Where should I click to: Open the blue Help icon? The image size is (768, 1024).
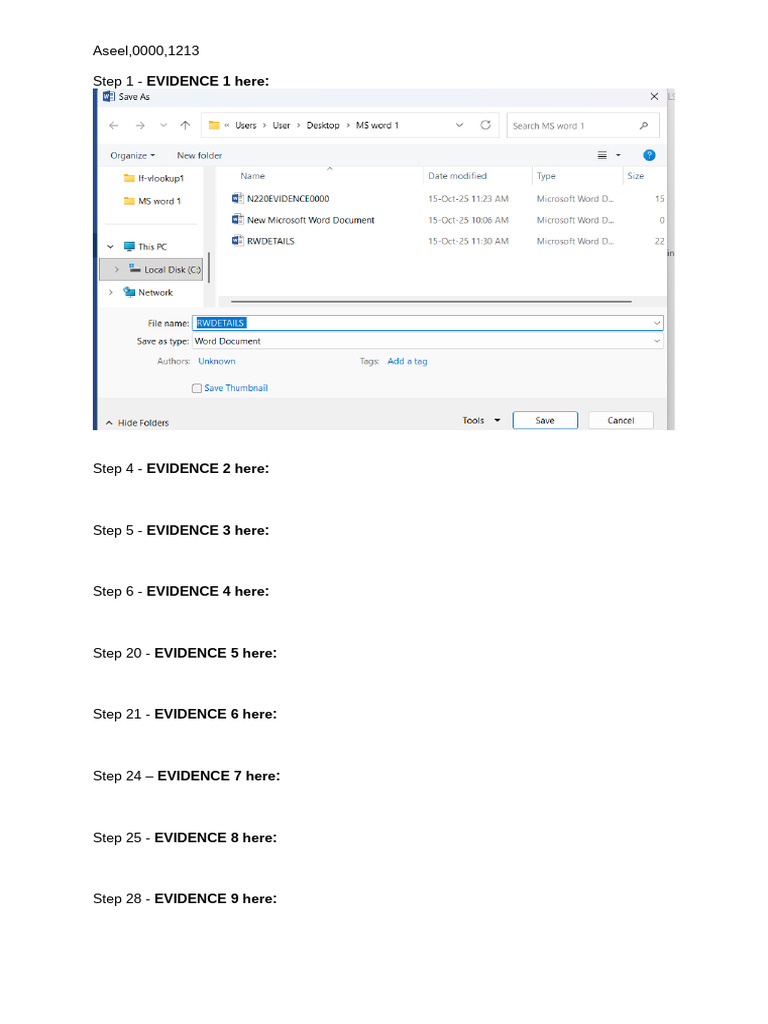[649, 155]
